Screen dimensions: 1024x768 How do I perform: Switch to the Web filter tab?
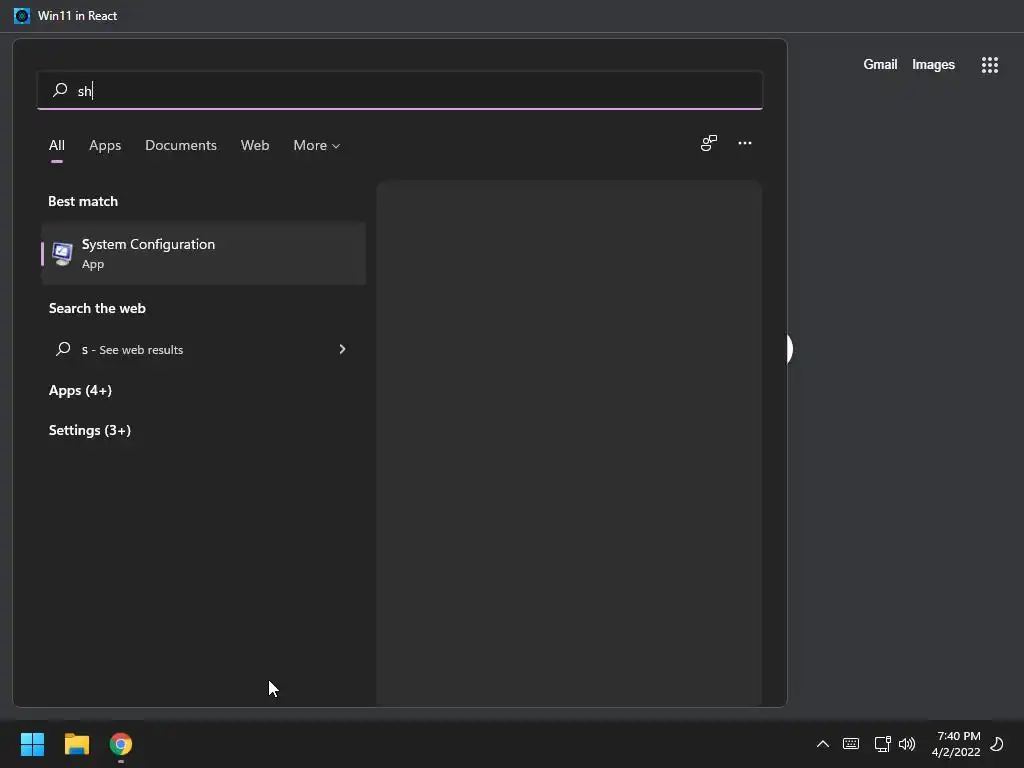(255, 145)
